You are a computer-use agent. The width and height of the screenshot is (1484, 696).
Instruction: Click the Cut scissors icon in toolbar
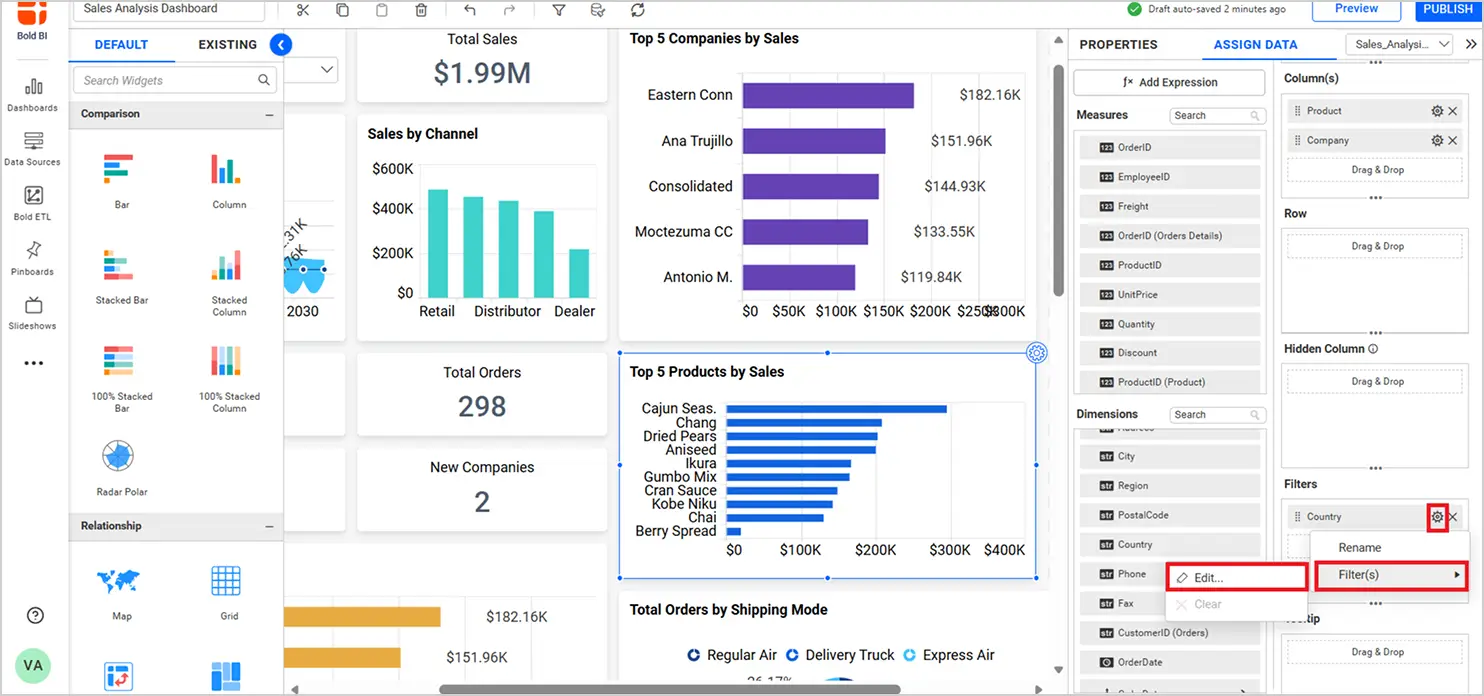click(303, 10)
